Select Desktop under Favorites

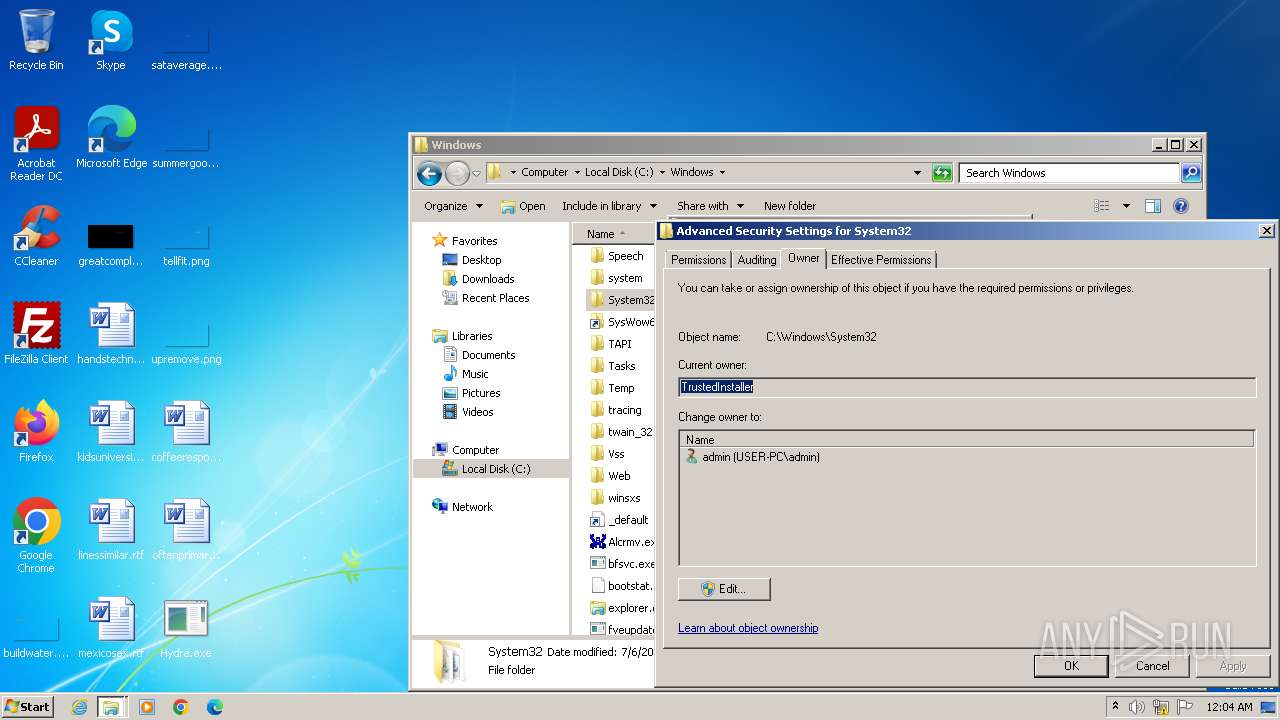pyautogui.click(x=481, y=260)
